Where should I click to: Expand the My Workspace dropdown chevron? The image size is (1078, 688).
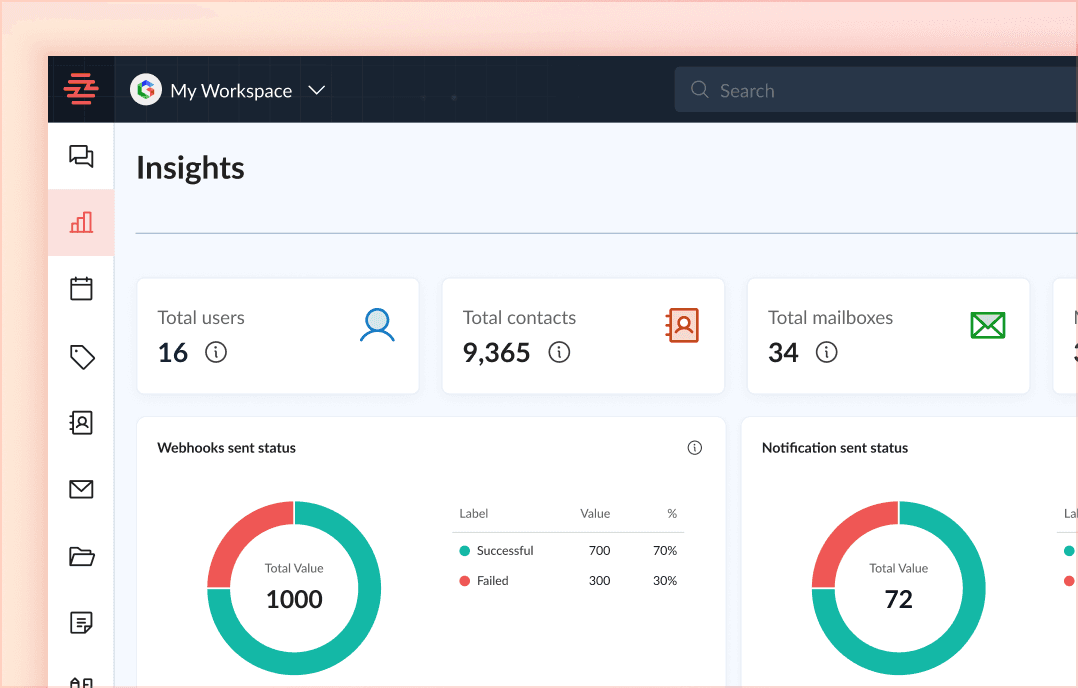[x=316, y=90]
